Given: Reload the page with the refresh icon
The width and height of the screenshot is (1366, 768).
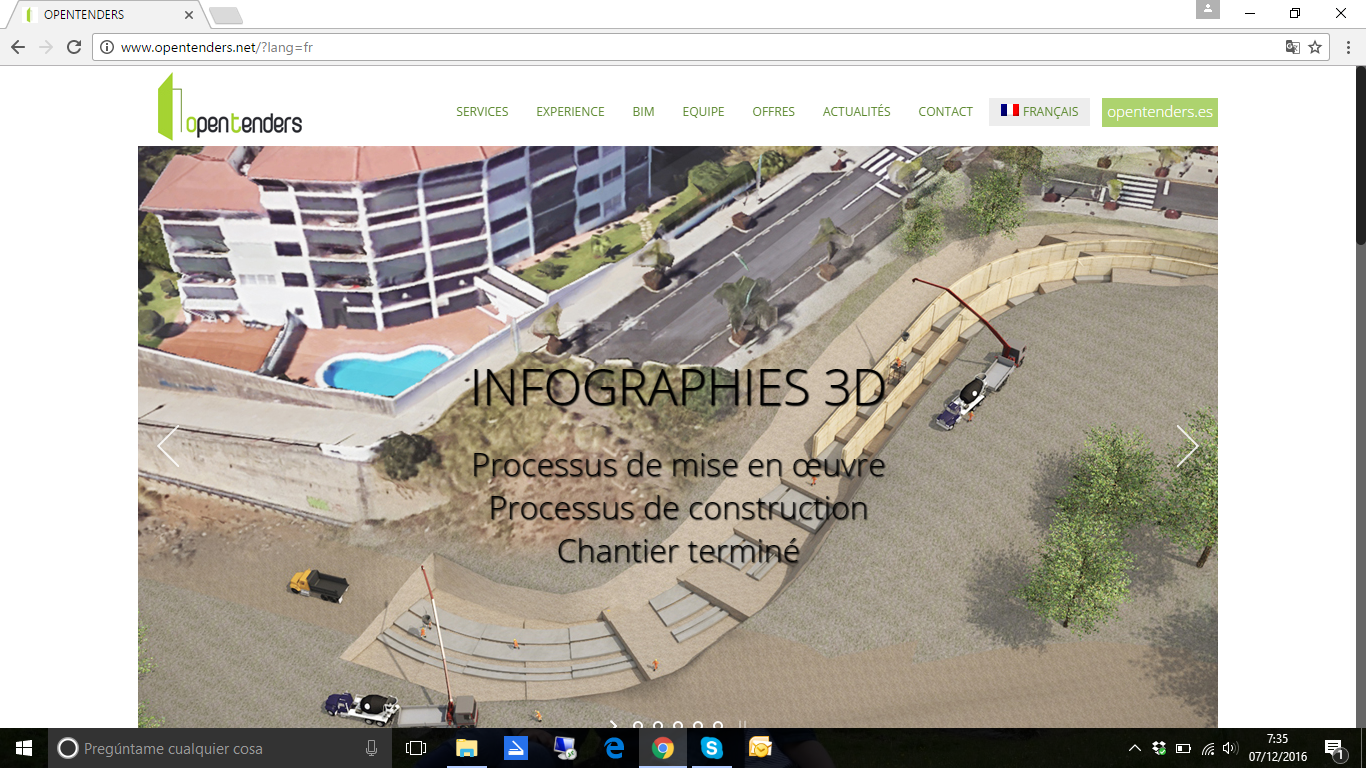Looking at the screenshot, I should click(x=73, y=47).
